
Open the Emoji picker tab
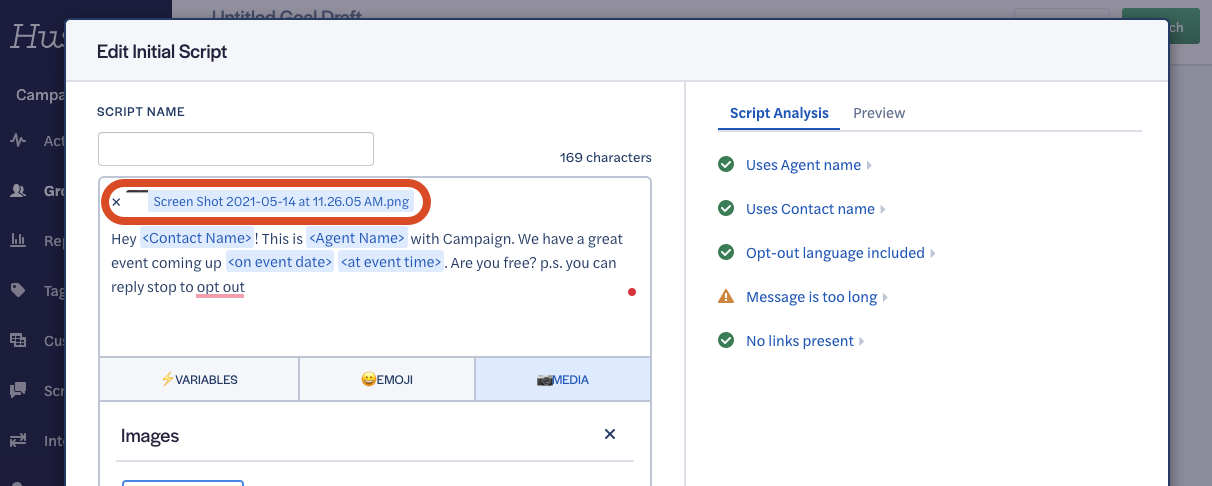(387, 380)
